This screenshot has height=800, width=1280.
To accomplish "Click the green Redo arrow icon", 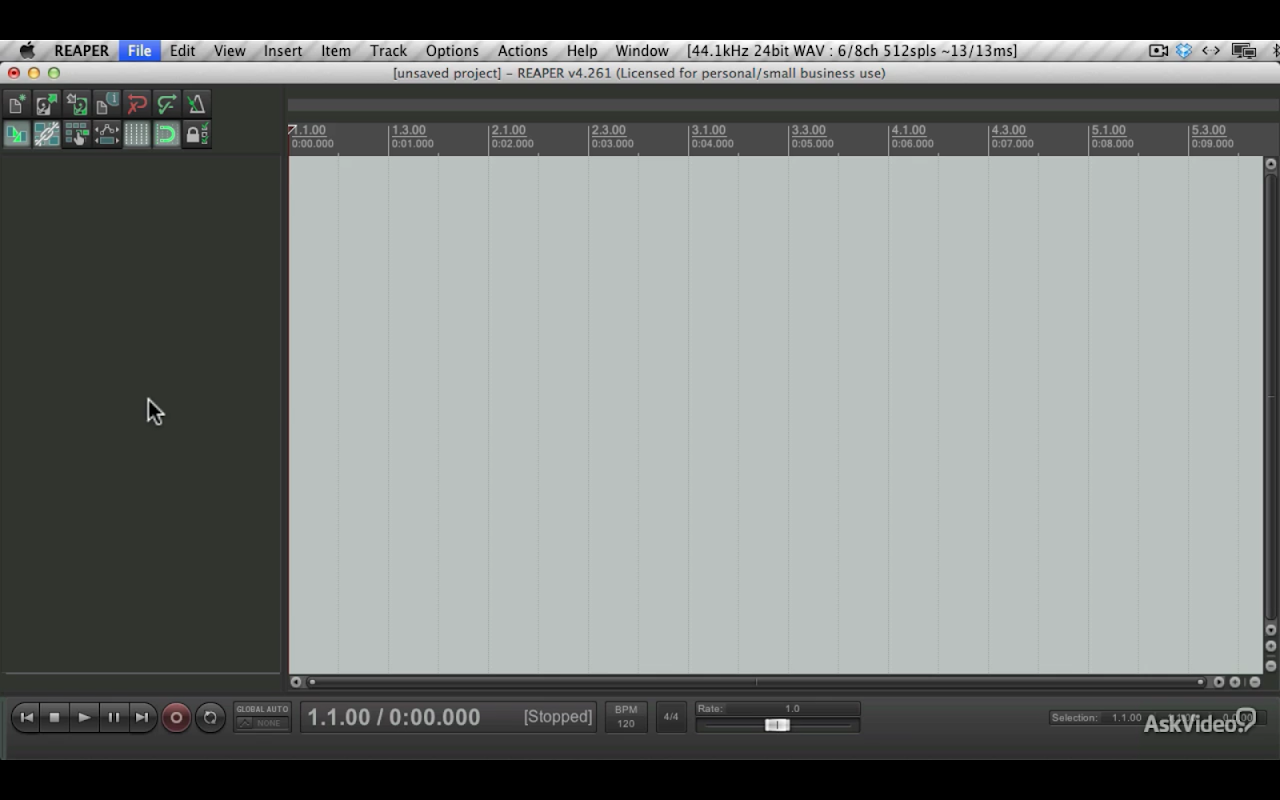I will 167,104.
